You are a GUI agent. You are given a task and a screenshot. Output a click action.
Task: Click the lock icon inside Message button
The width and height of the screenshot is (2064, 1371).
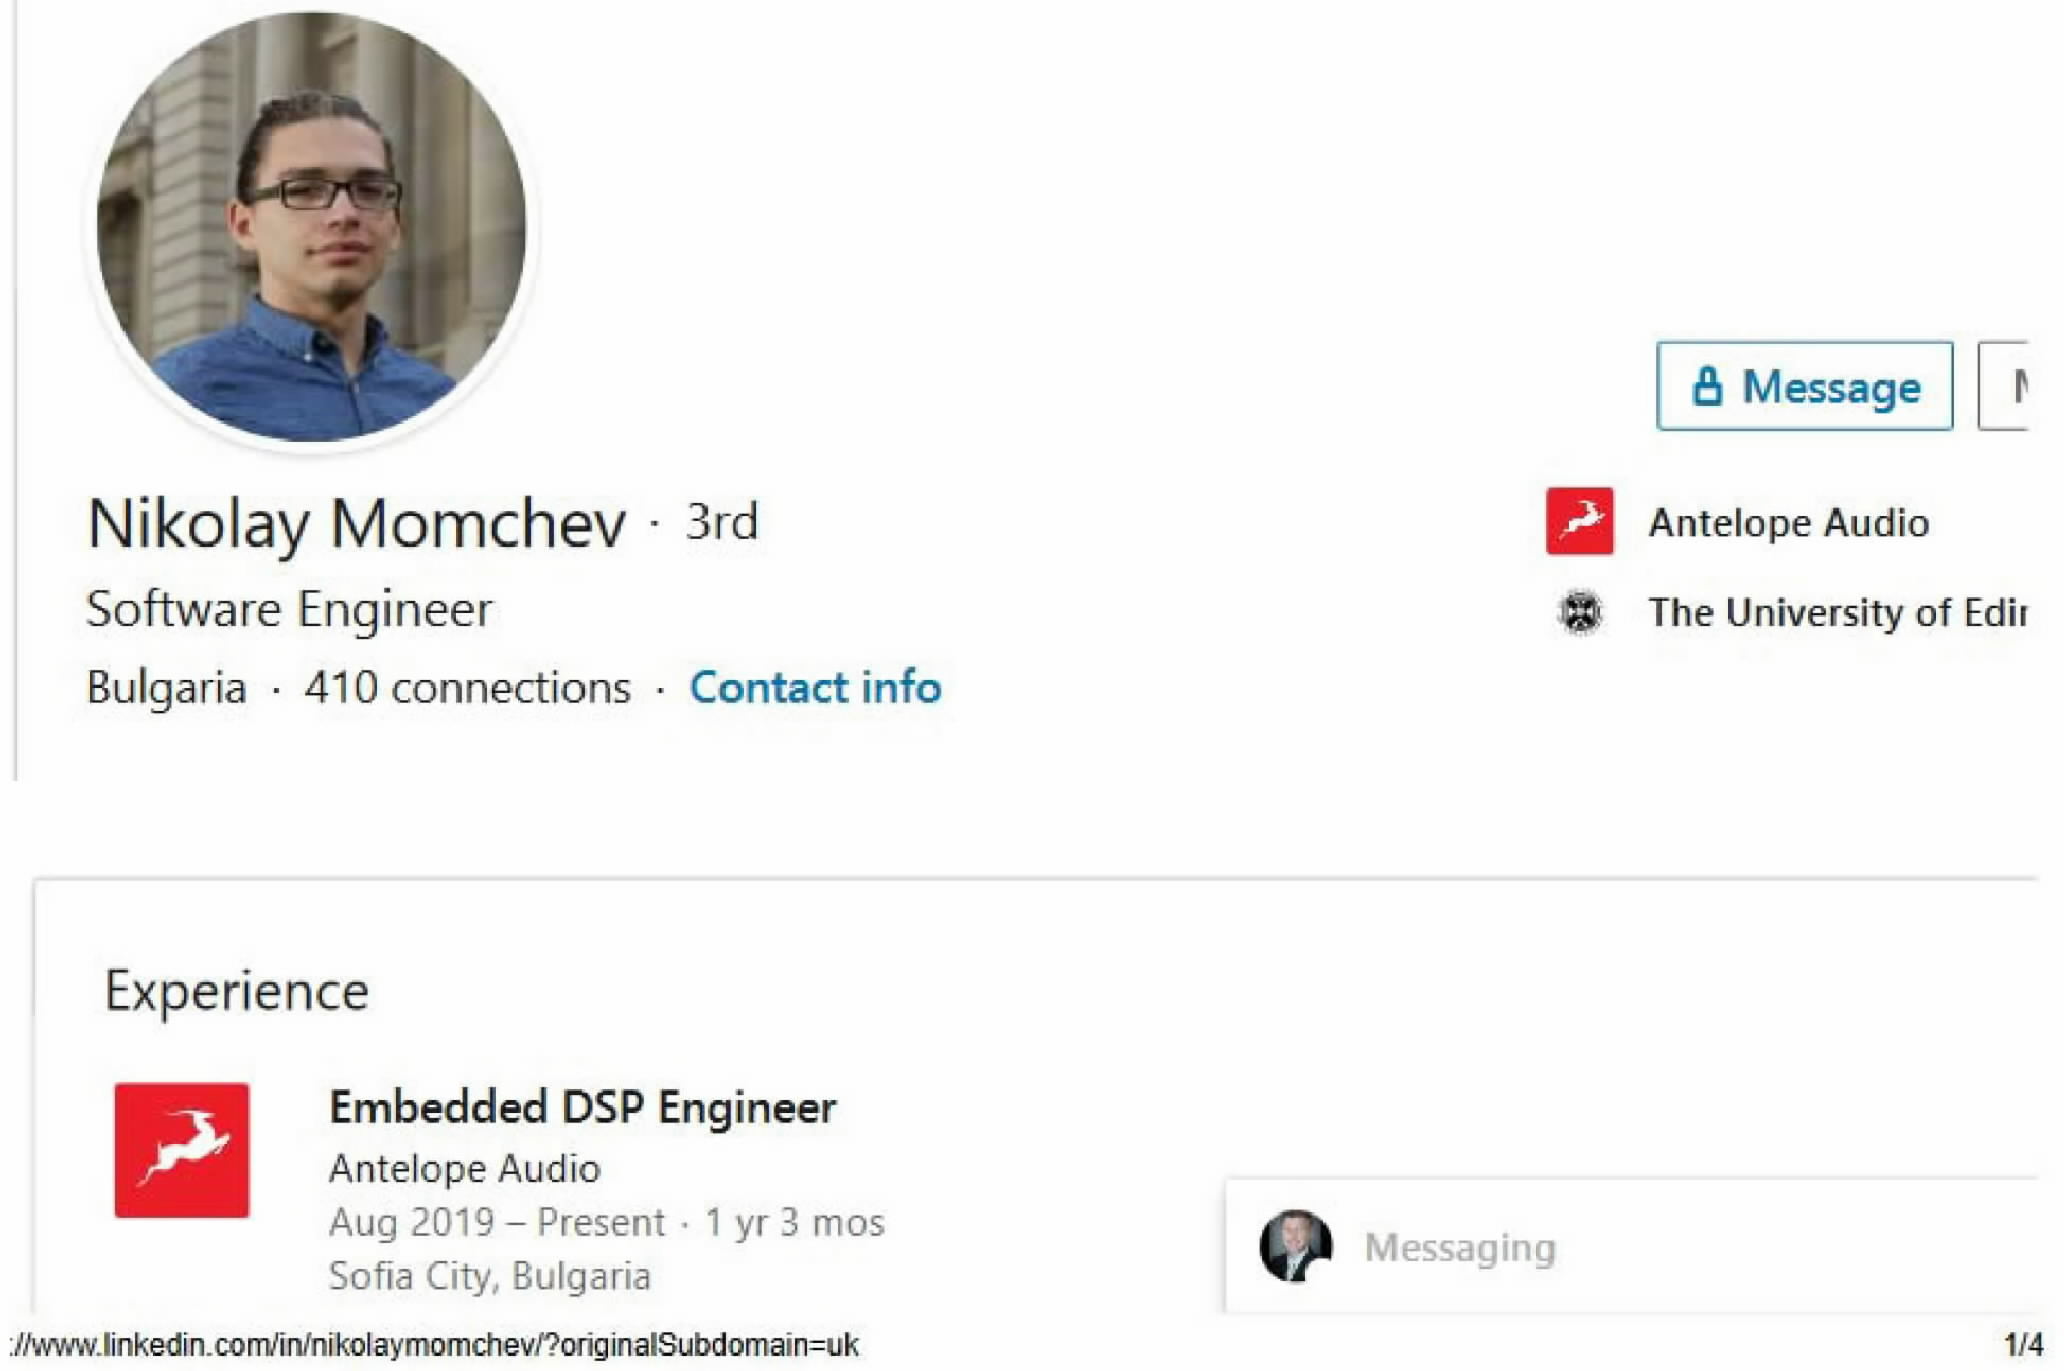(x=1707, y=386)
